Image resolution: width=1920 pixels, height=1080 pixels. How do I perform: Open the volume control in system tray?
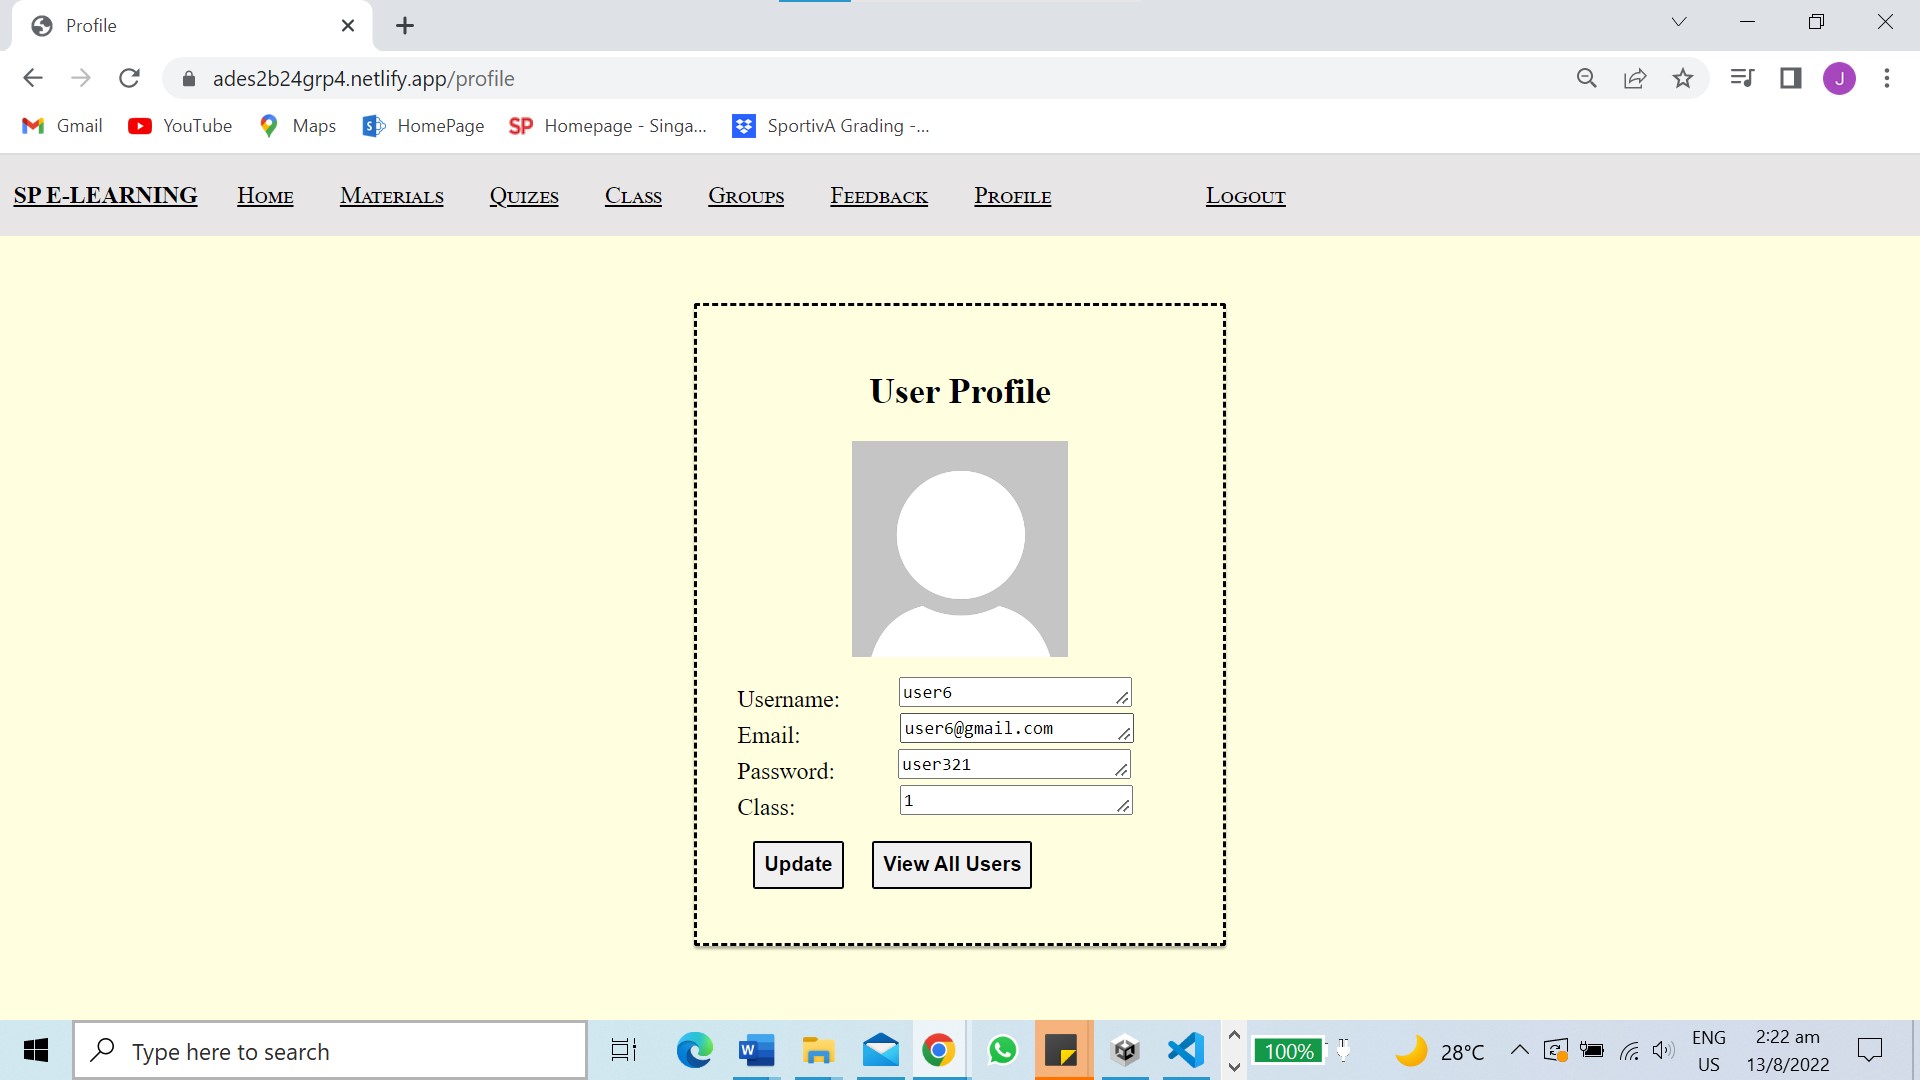(x=1663, y=1050)
